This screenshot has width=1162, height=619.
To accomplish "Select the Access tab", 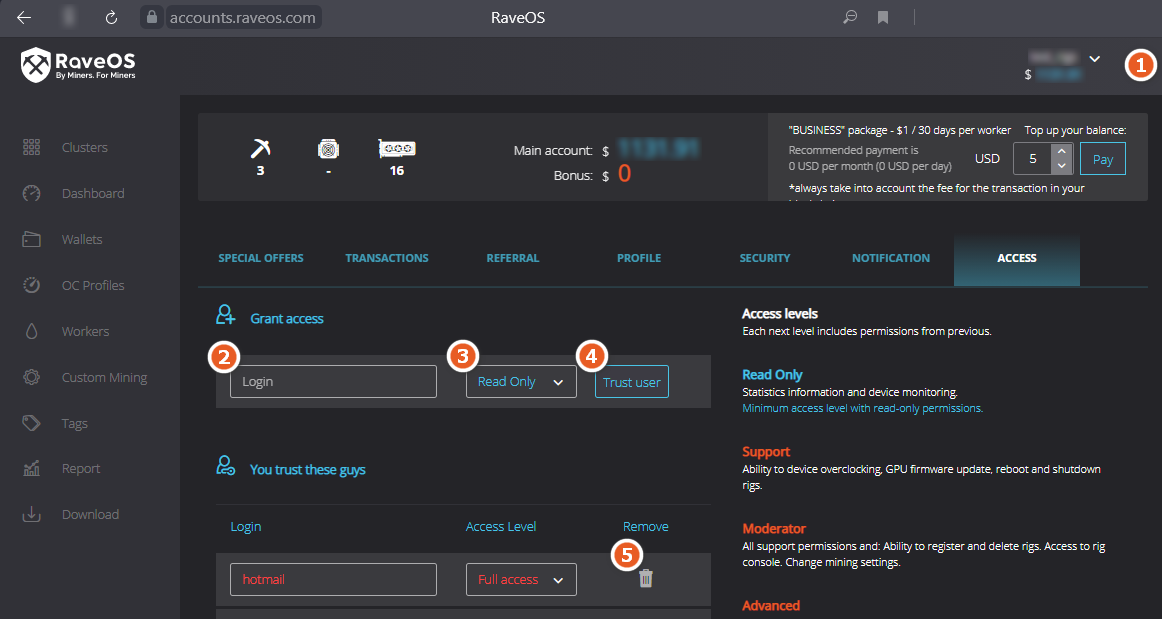I will point(1017,261).
